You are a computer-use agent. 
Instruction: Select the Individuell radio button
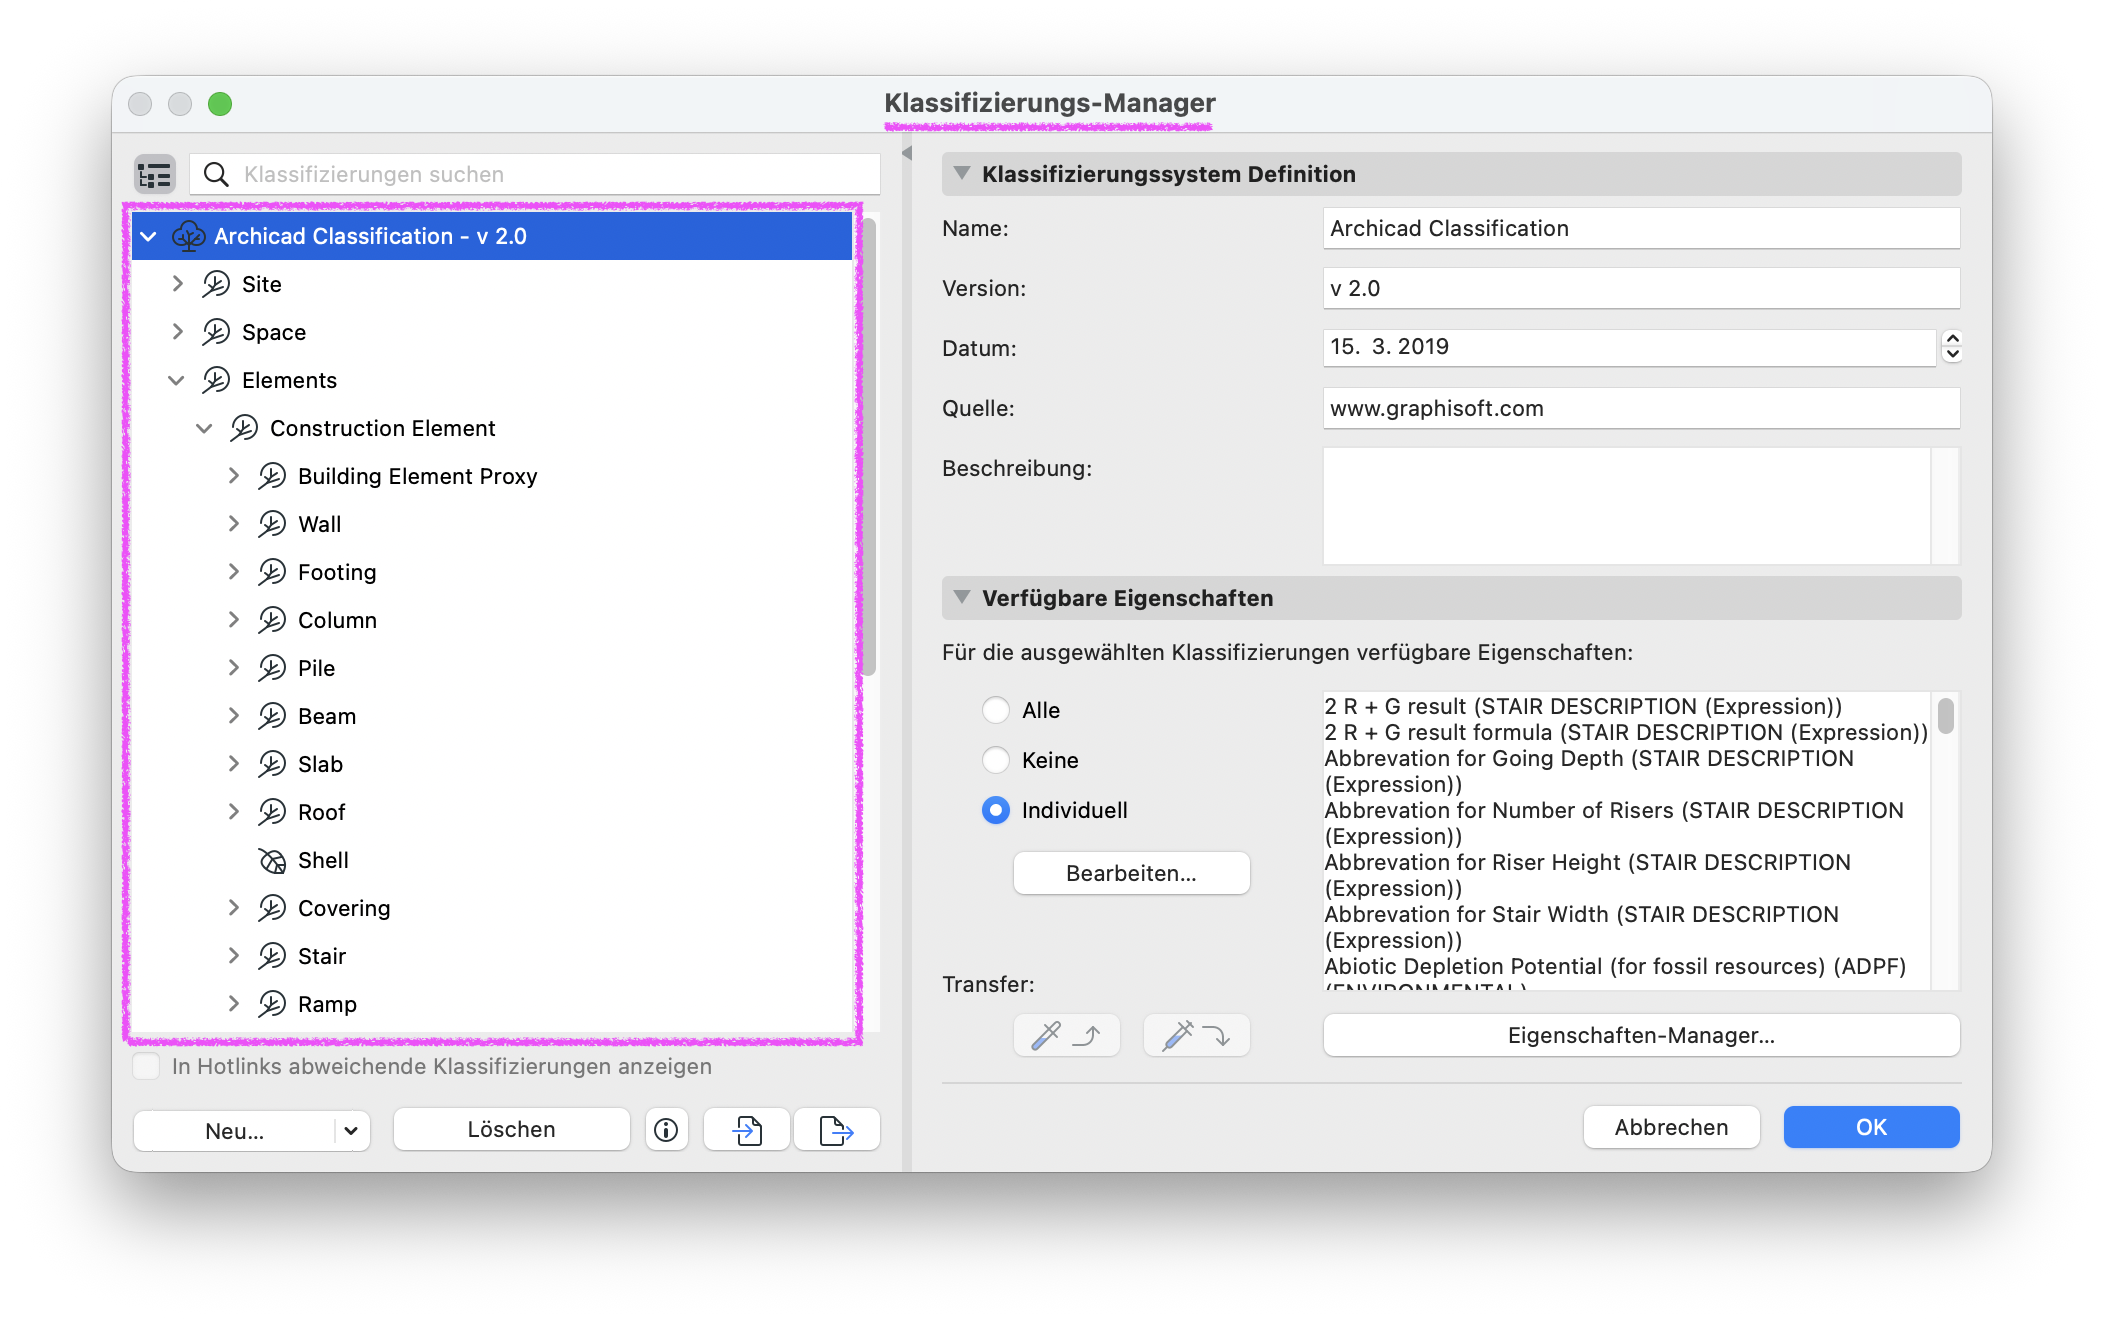pos(996,810)
